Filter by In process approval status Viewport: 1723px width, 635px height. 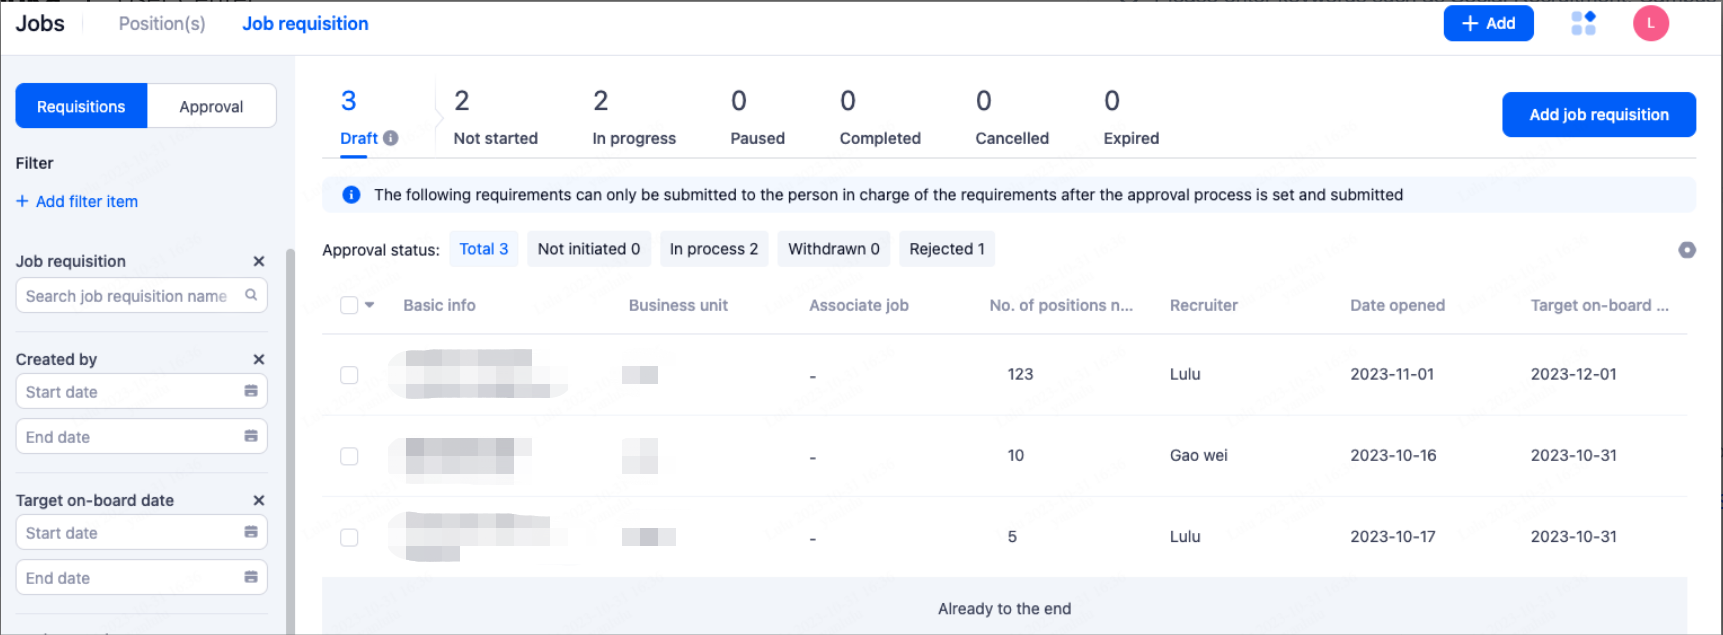[x=713, y=249]
